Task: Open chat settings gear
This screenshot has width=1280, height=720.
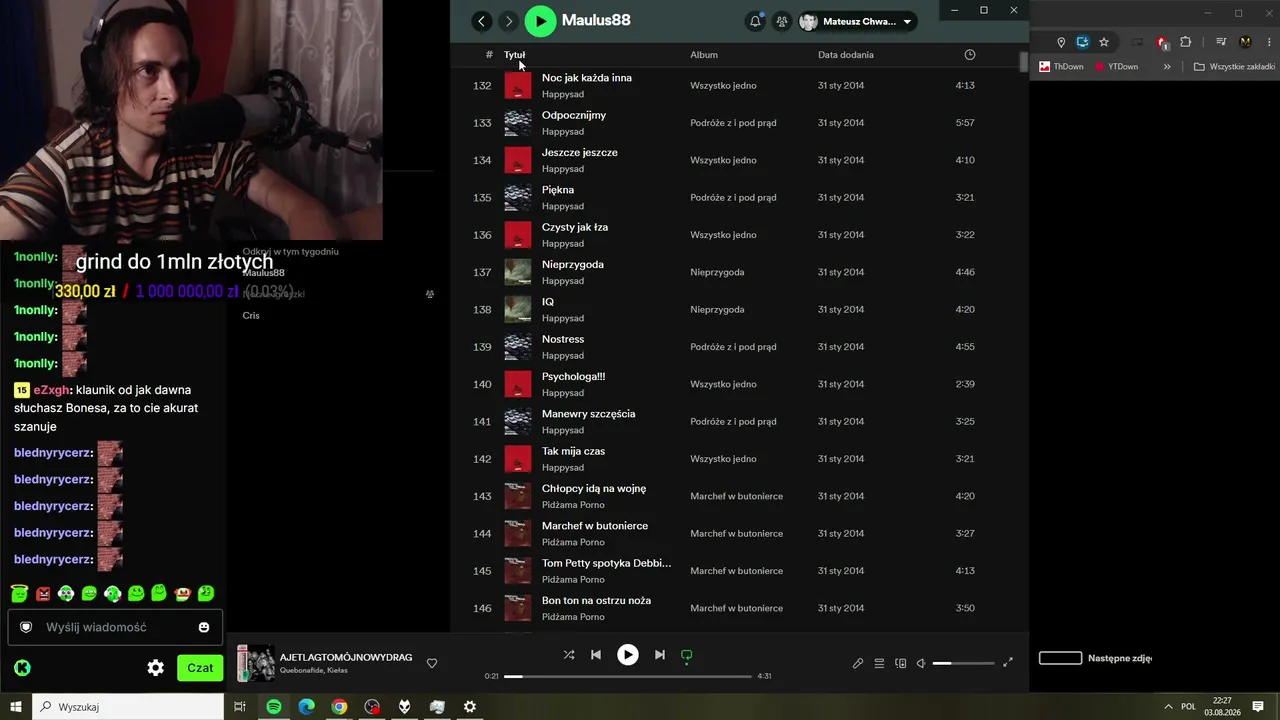Action: click(x=156, y=668)
